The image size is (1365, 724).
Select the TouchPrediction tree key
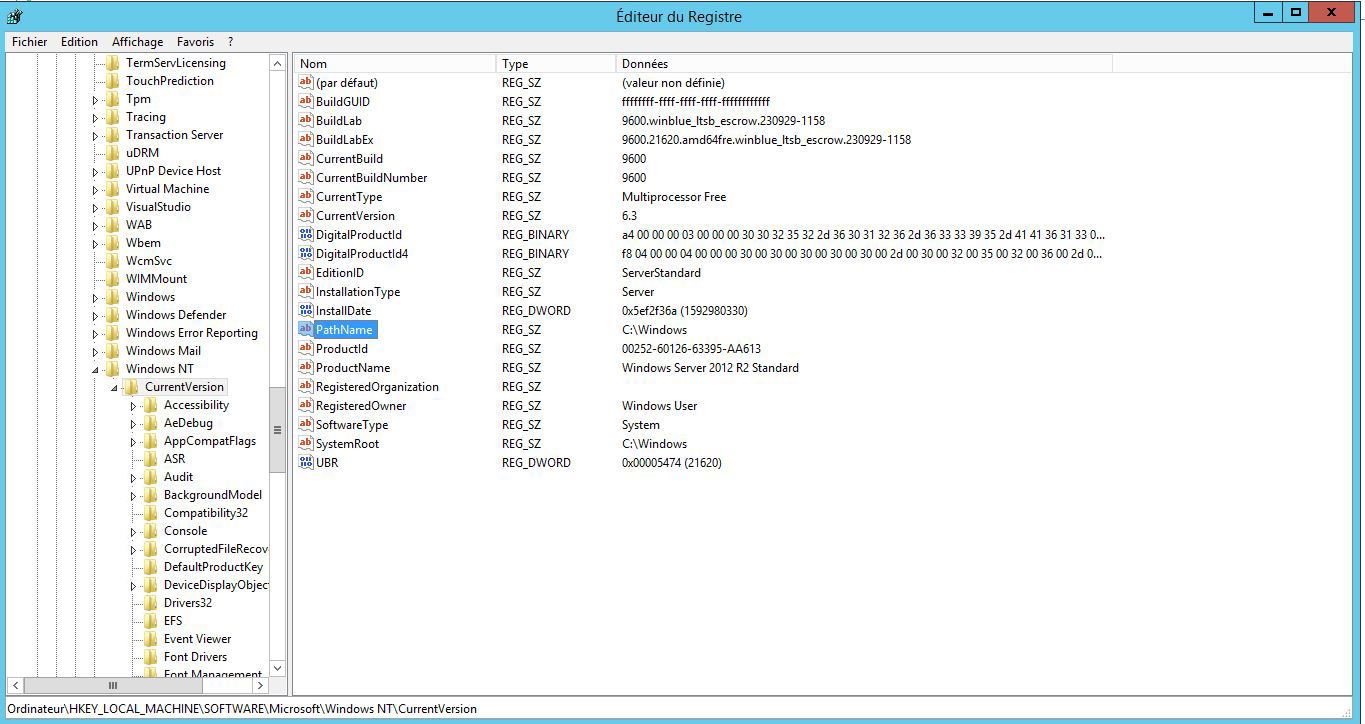[x=170, y=81]
